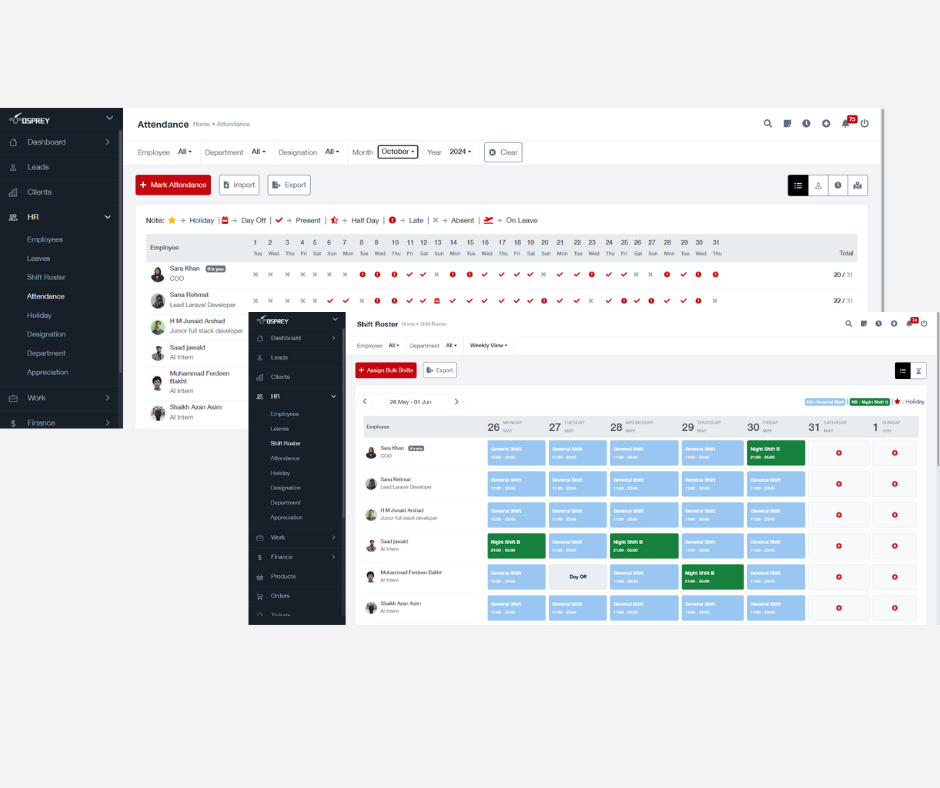Switch Attendance to by-member view

click(818, 185)
